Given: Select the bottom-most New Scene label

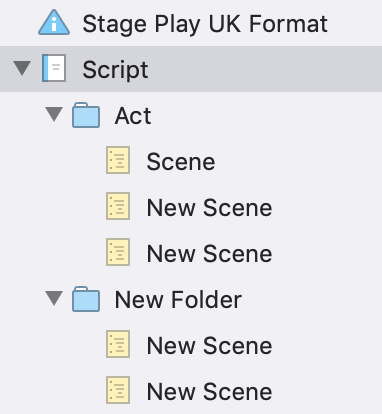Looking at the screenshot, I should pos(209,392).
